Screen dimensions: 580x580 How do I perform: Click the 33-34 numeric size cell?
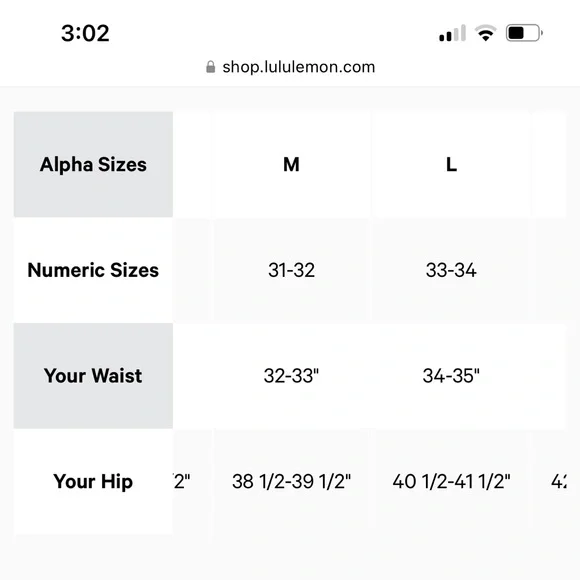451,270
